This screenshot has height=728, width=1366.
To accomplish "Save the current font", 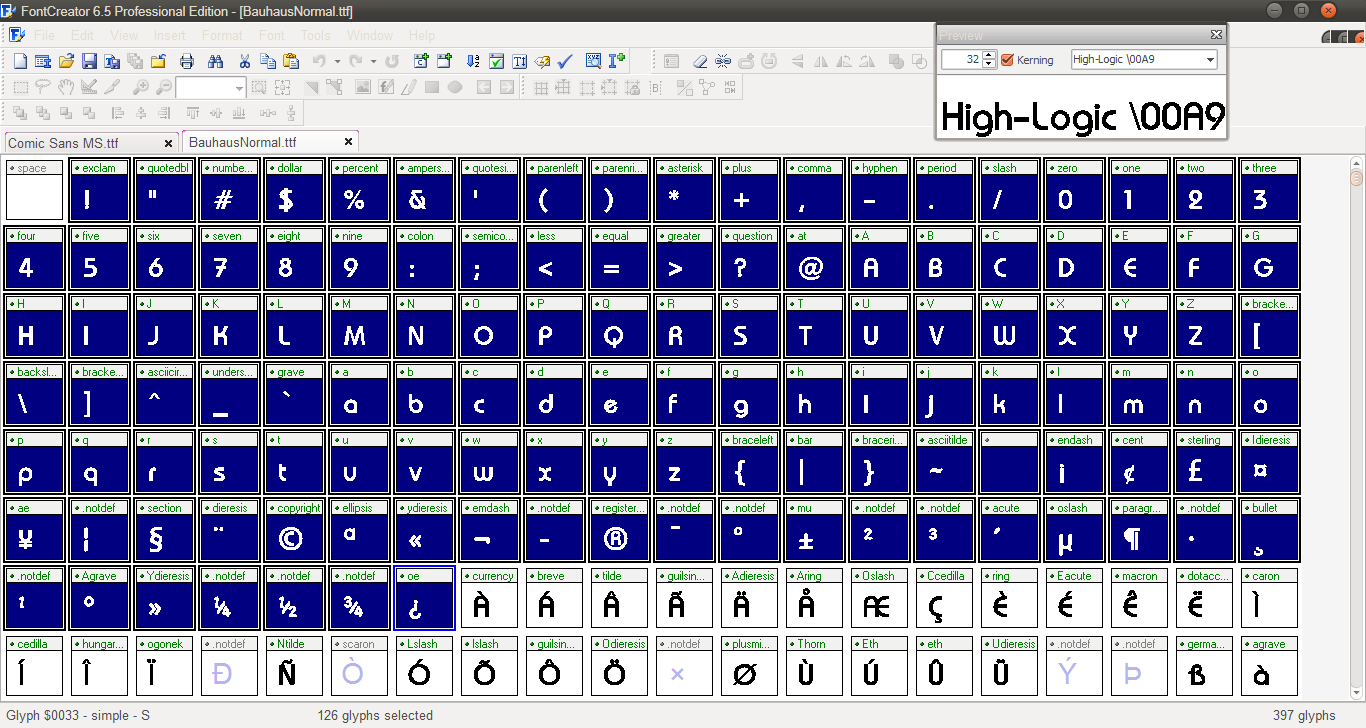I will (x=87, y=60).
